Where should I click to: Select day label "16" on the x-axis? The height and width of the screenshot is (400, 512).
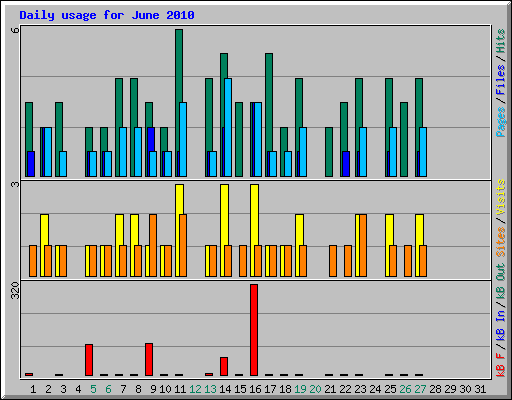pos(255,389)
